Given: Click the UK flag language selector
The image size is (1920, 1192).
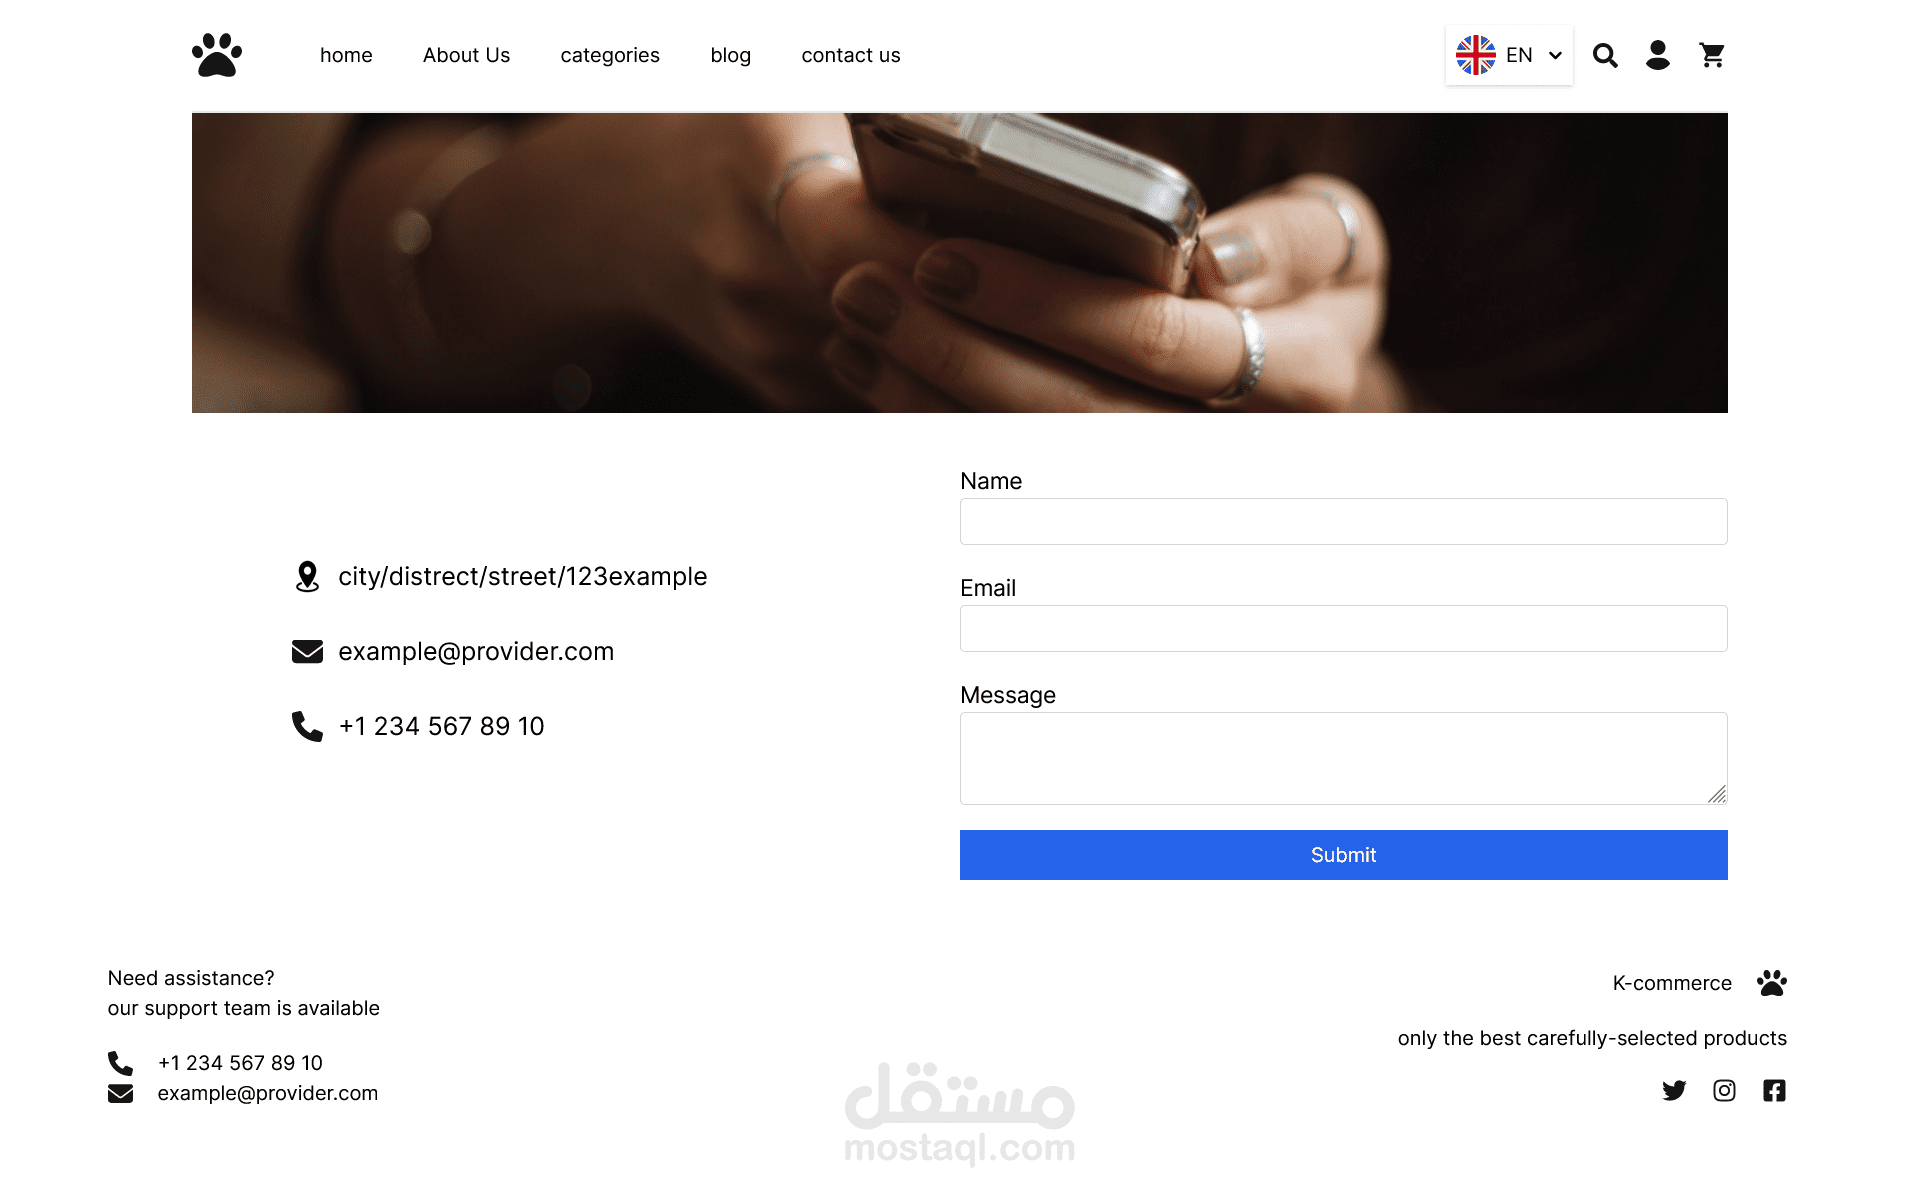Looking at the screenshot, I should pos(1476,55).
